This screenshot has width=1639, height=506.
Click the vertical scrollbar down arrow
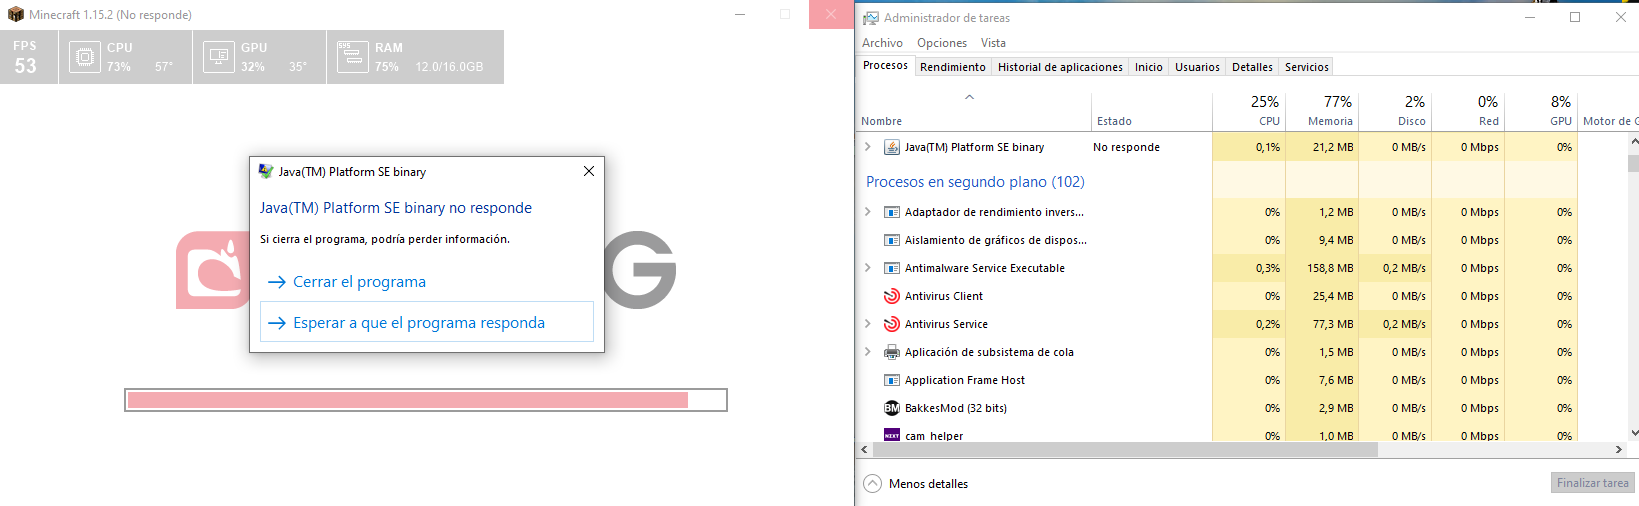click(1633, 433)
